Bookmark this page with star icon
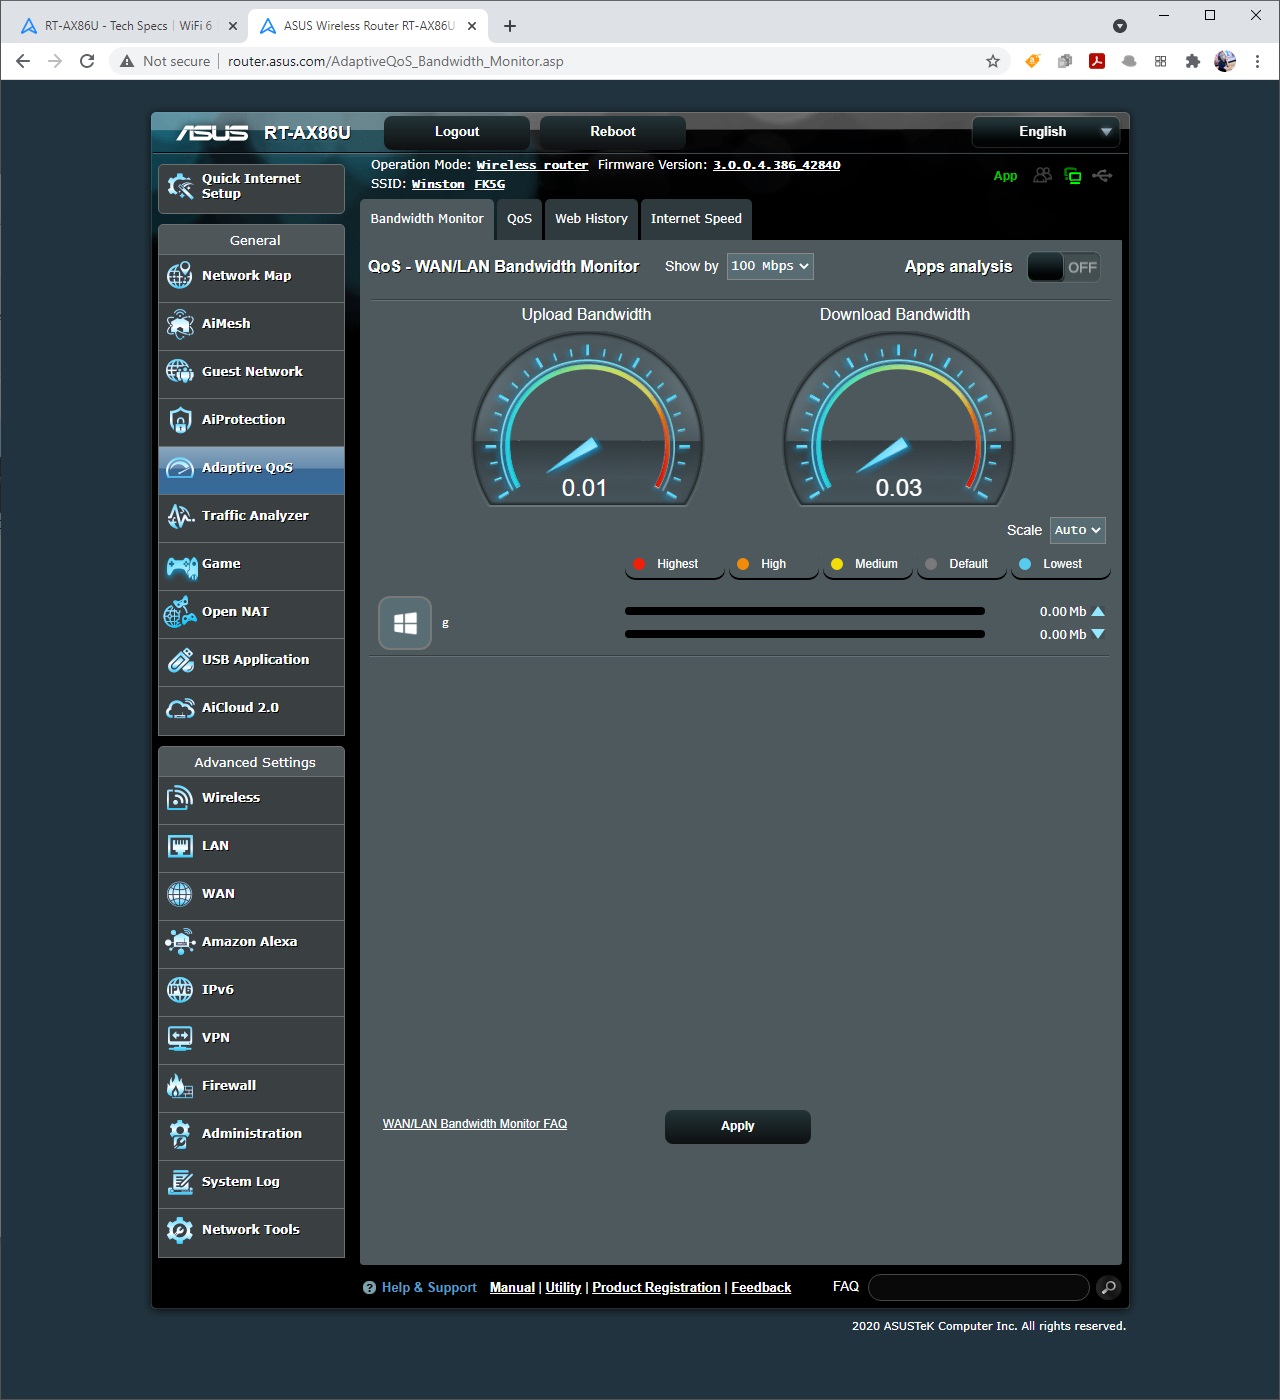Image resolution: width=1280 pixels, height=1400 pixels. [x=993, y=61]
